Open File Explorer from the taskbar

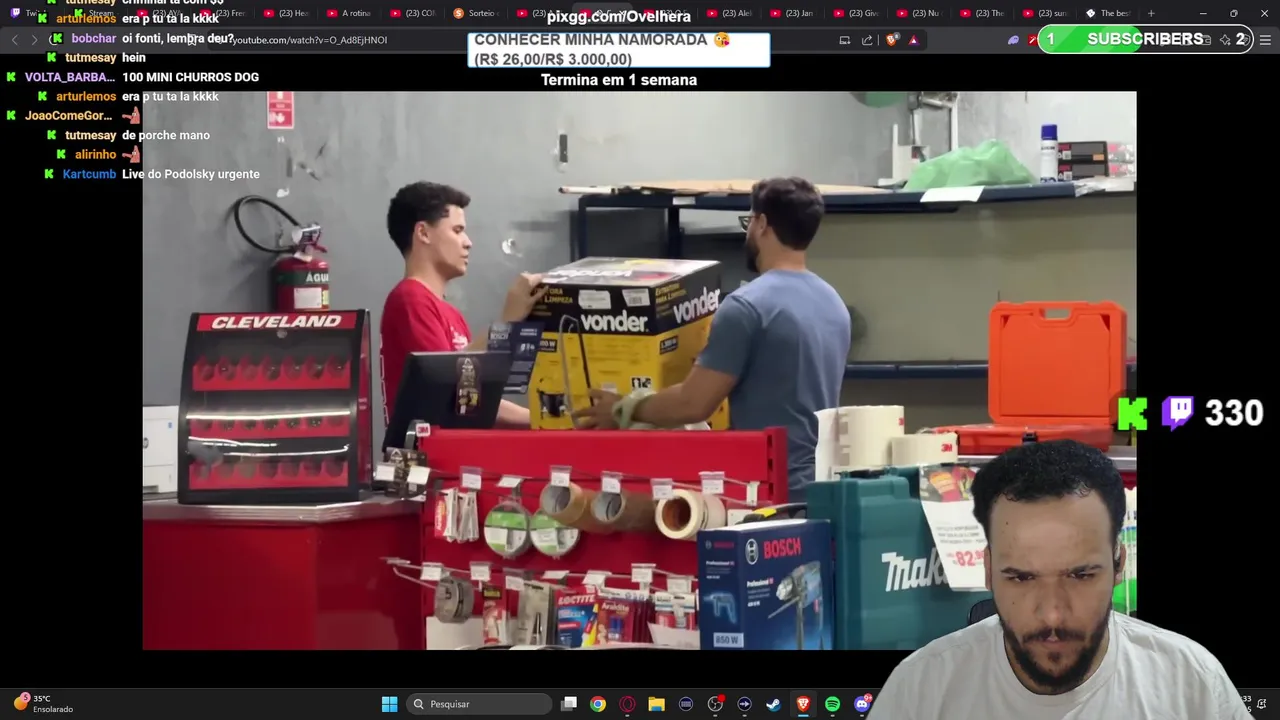click(x=656, y=704)
